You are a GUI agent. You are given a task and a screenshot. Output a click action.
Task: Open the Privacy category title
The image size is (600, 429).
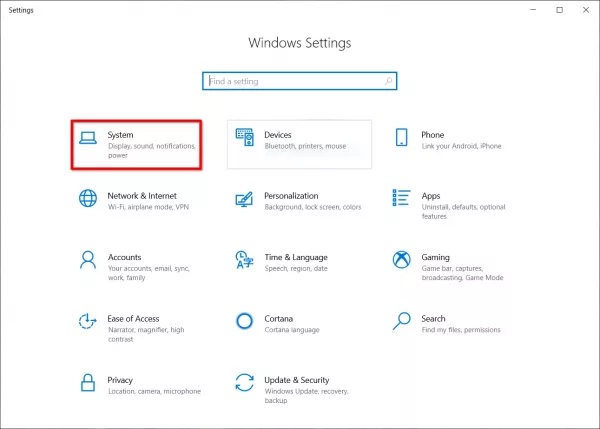[x=120, y=380]
